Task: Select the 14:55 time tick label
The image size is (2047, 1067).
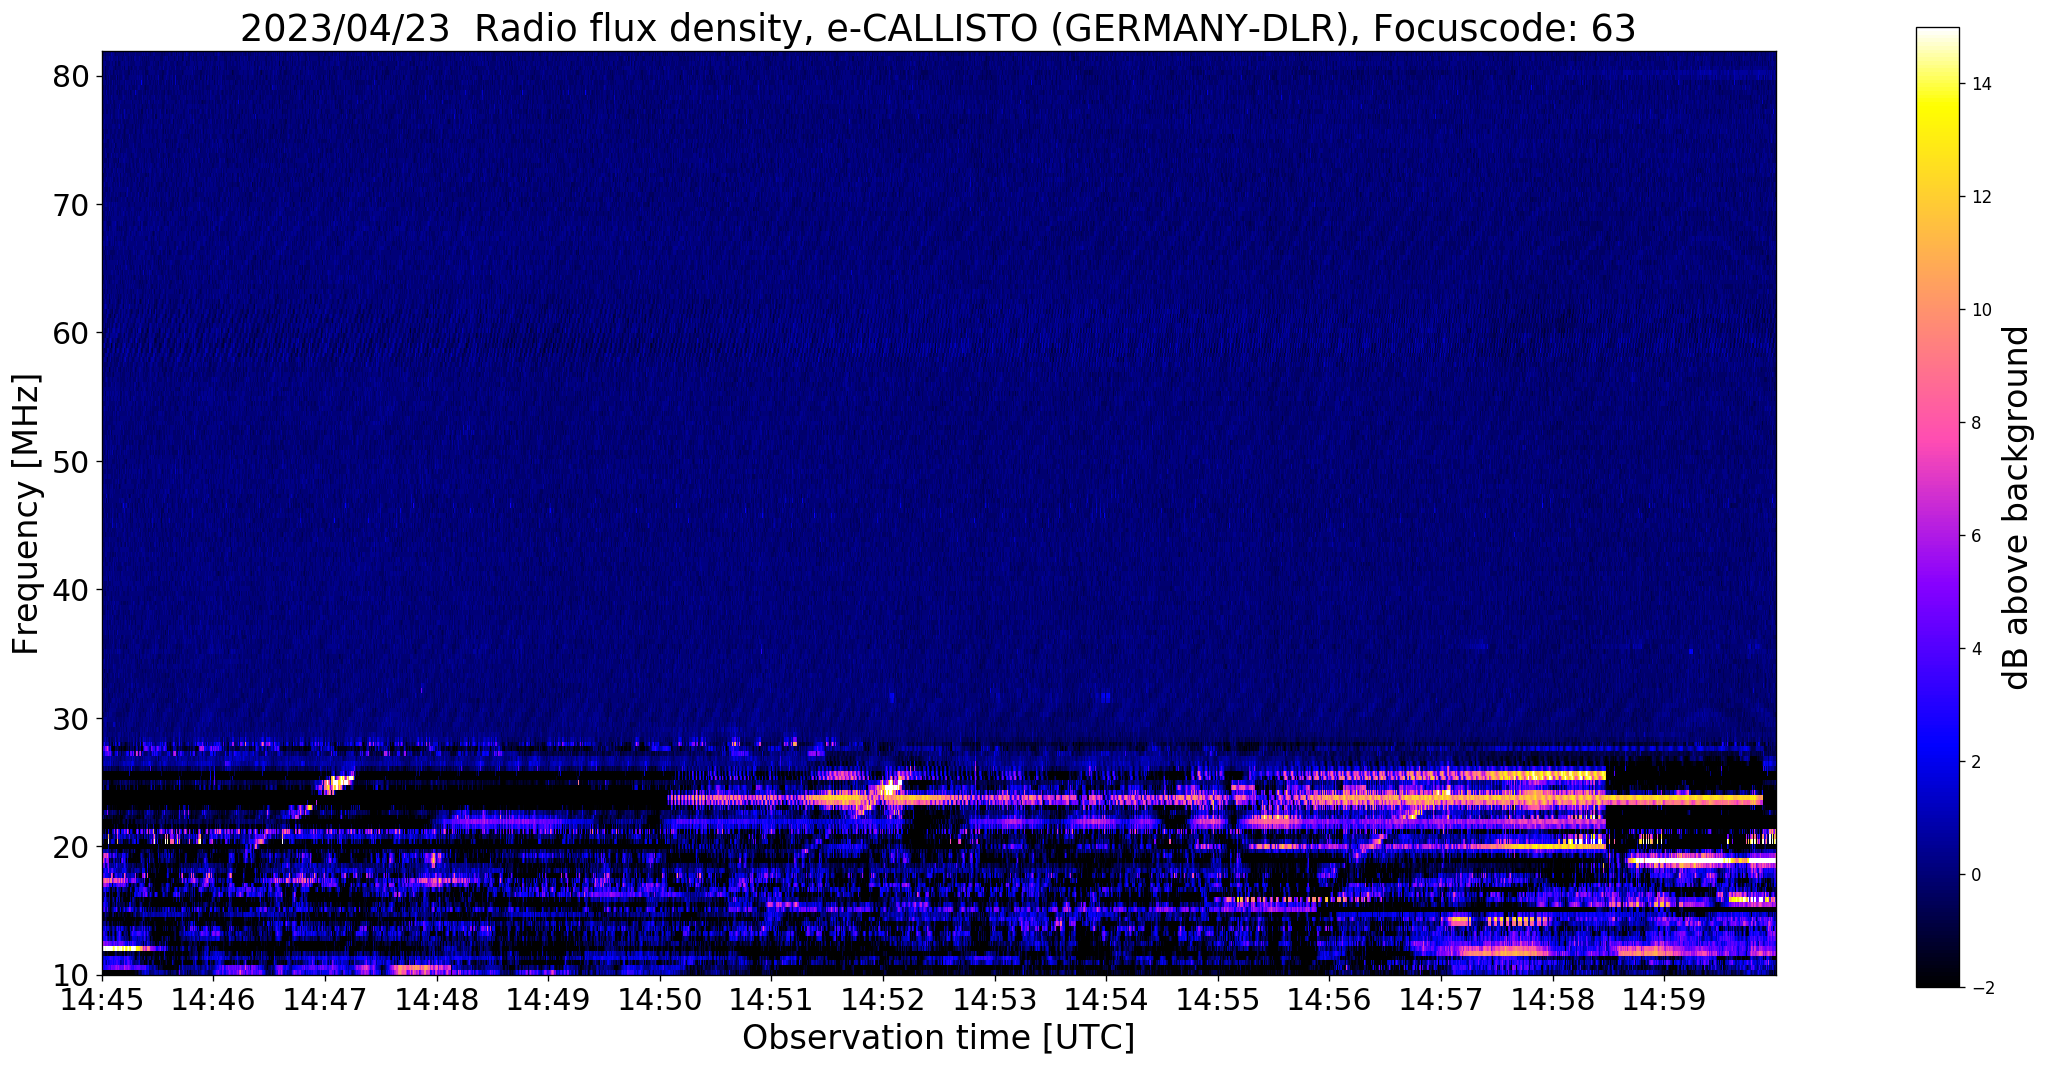Action: 1218,1000
